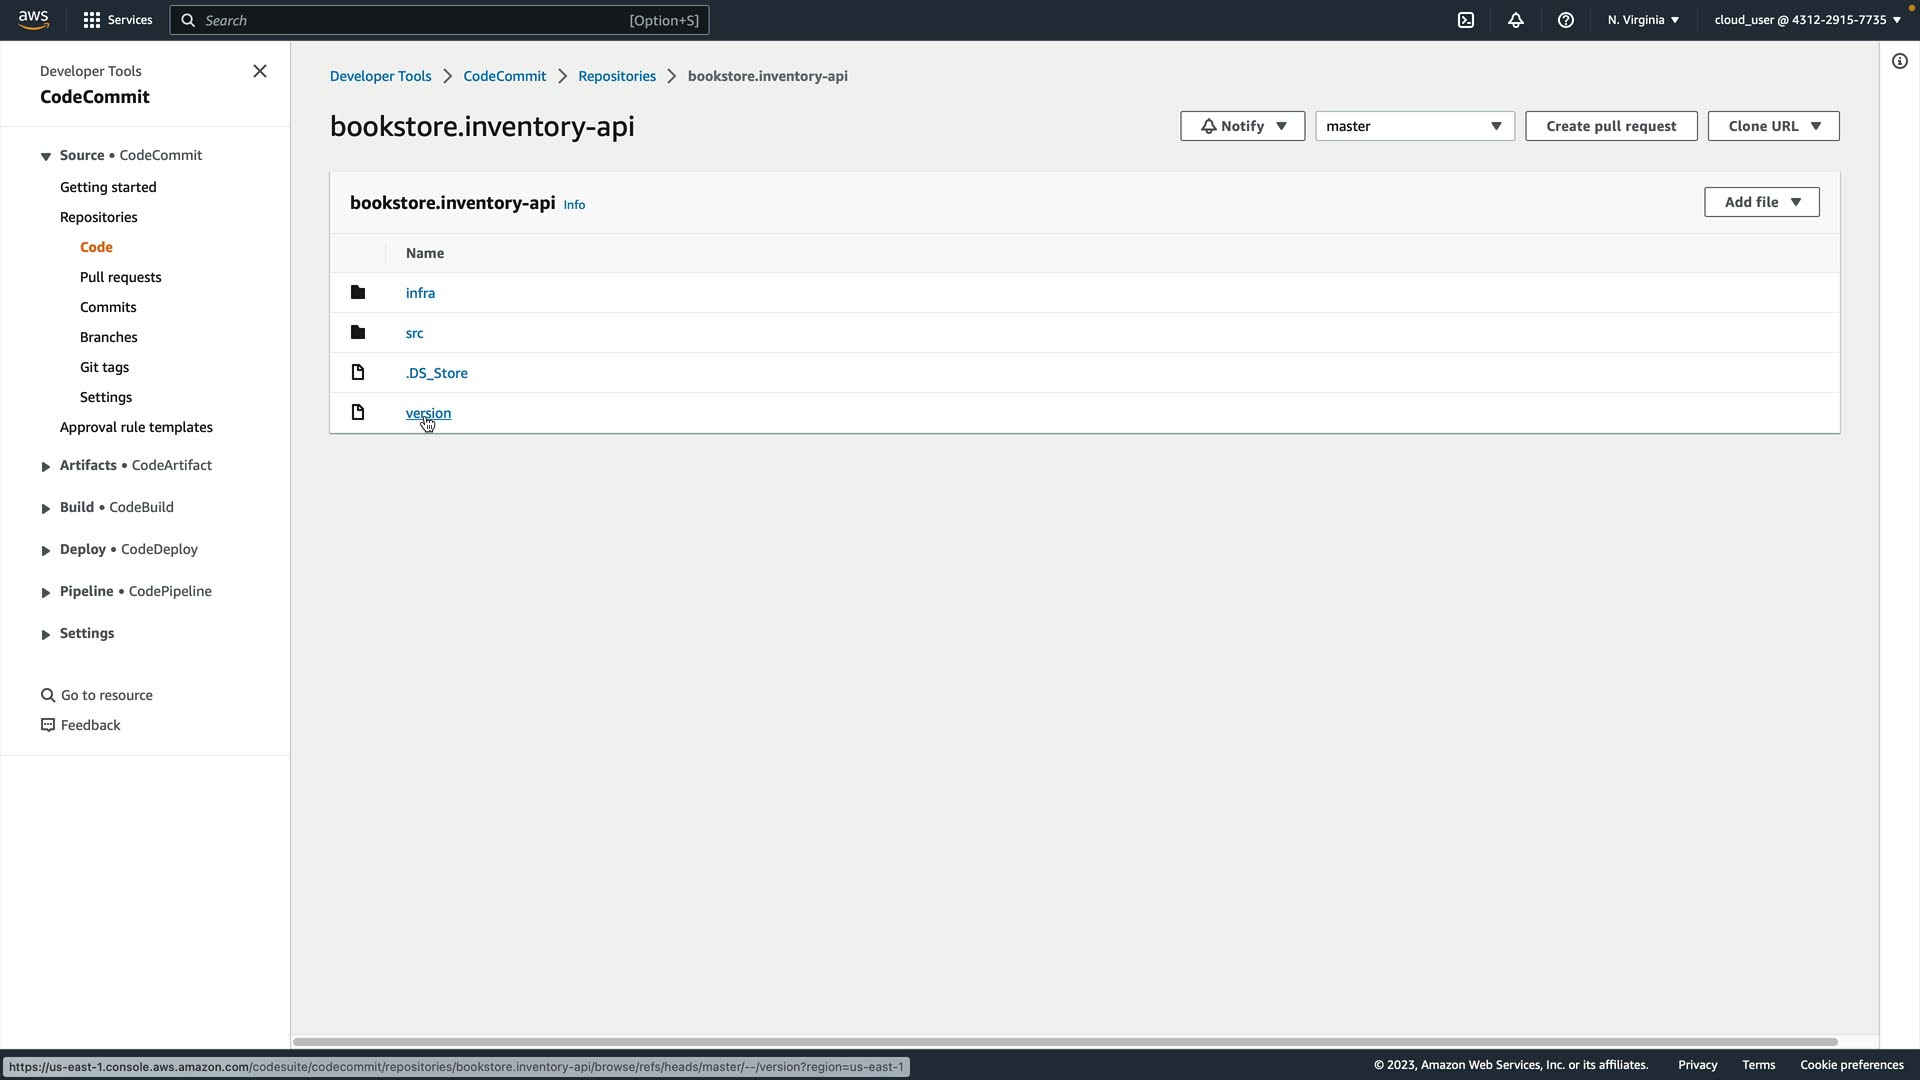Open the notifications bell icon

1516,20
